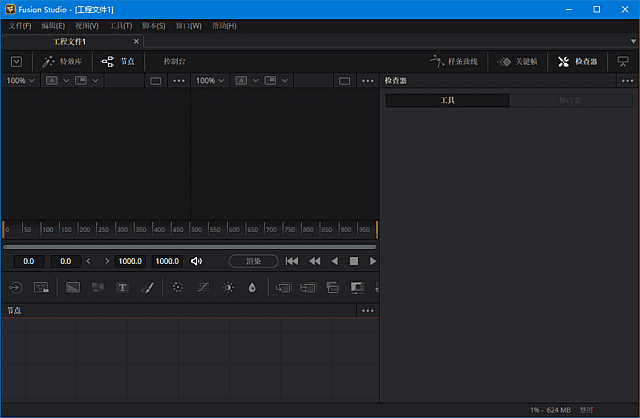This screenshot has height=418, width=640.
Task: Select the Text tool icon
Action: pyautogui.click(x=122, y=288)
